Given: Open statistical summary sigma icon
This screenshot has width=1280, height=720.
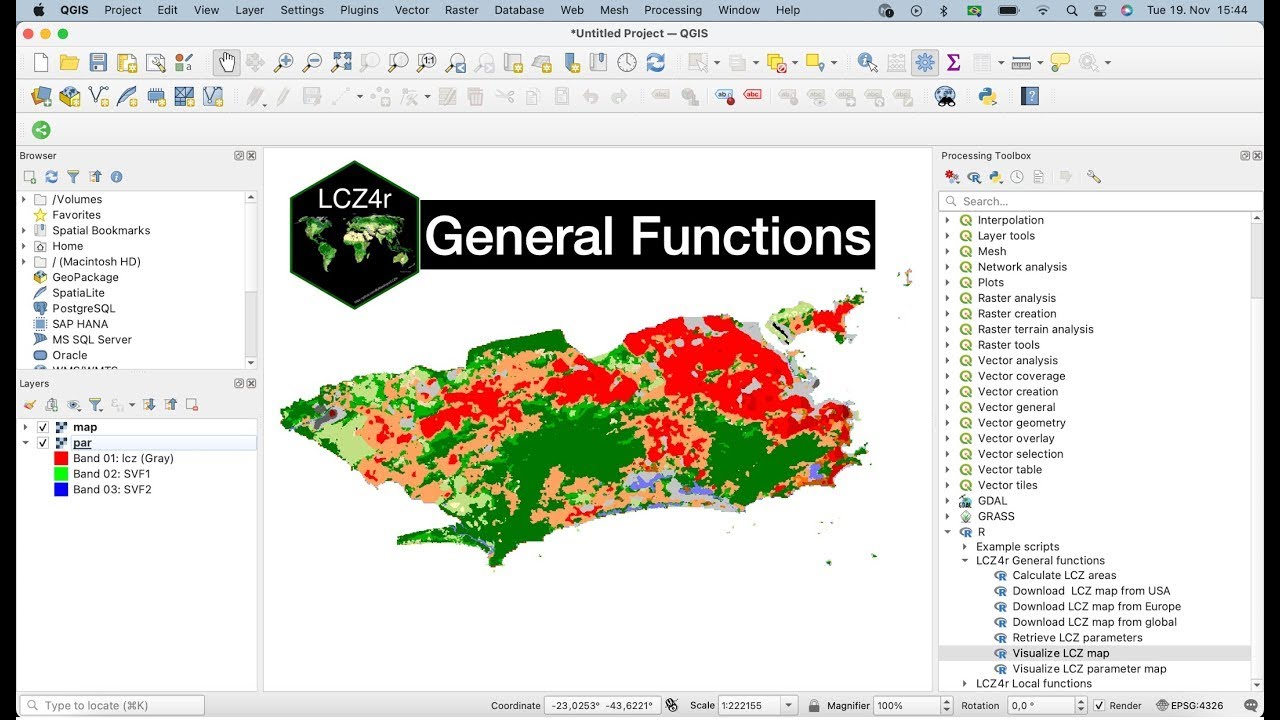Looking at the screenshot, I should 953,63.
